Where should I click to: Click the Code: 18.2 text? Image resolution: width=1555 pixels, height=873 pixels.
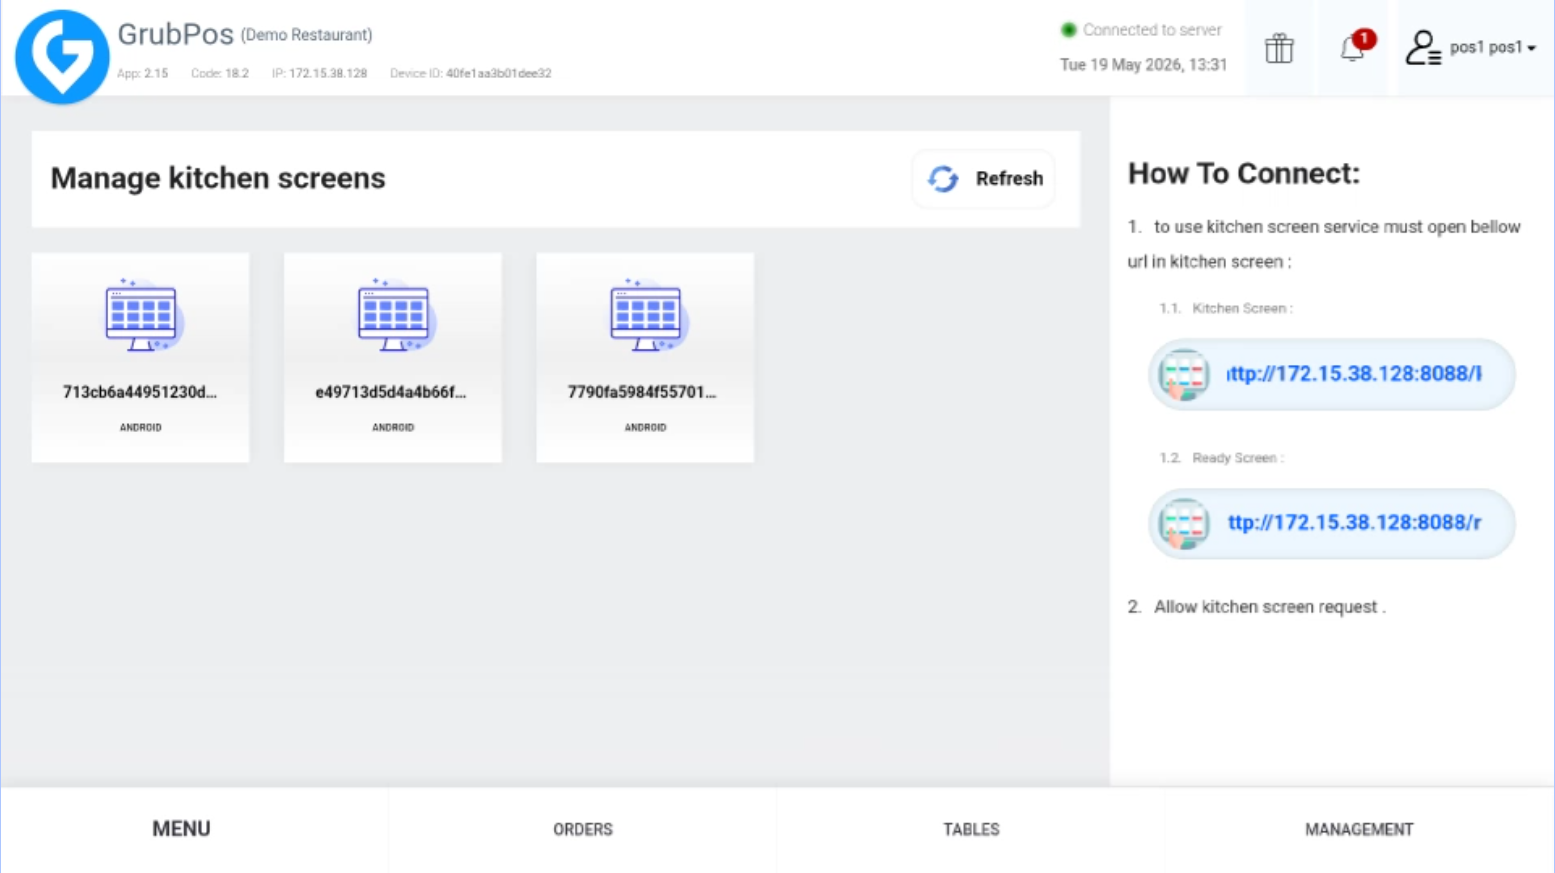pyautogui.click(x=220, y=73)
